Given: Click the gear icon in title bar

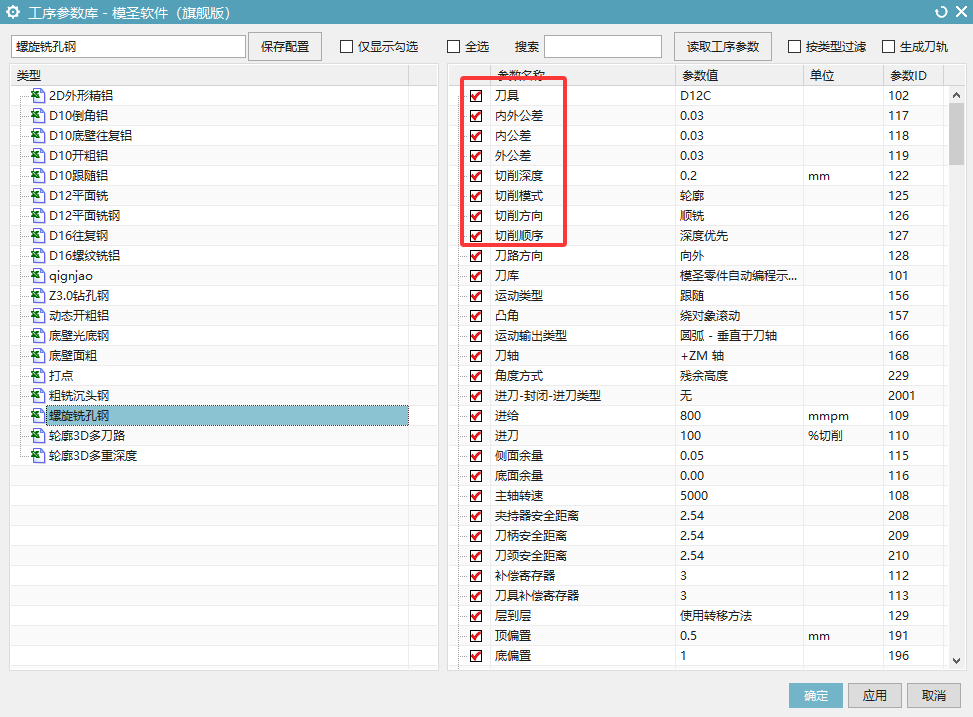Looking at the screenshot, I should [12, 12].
